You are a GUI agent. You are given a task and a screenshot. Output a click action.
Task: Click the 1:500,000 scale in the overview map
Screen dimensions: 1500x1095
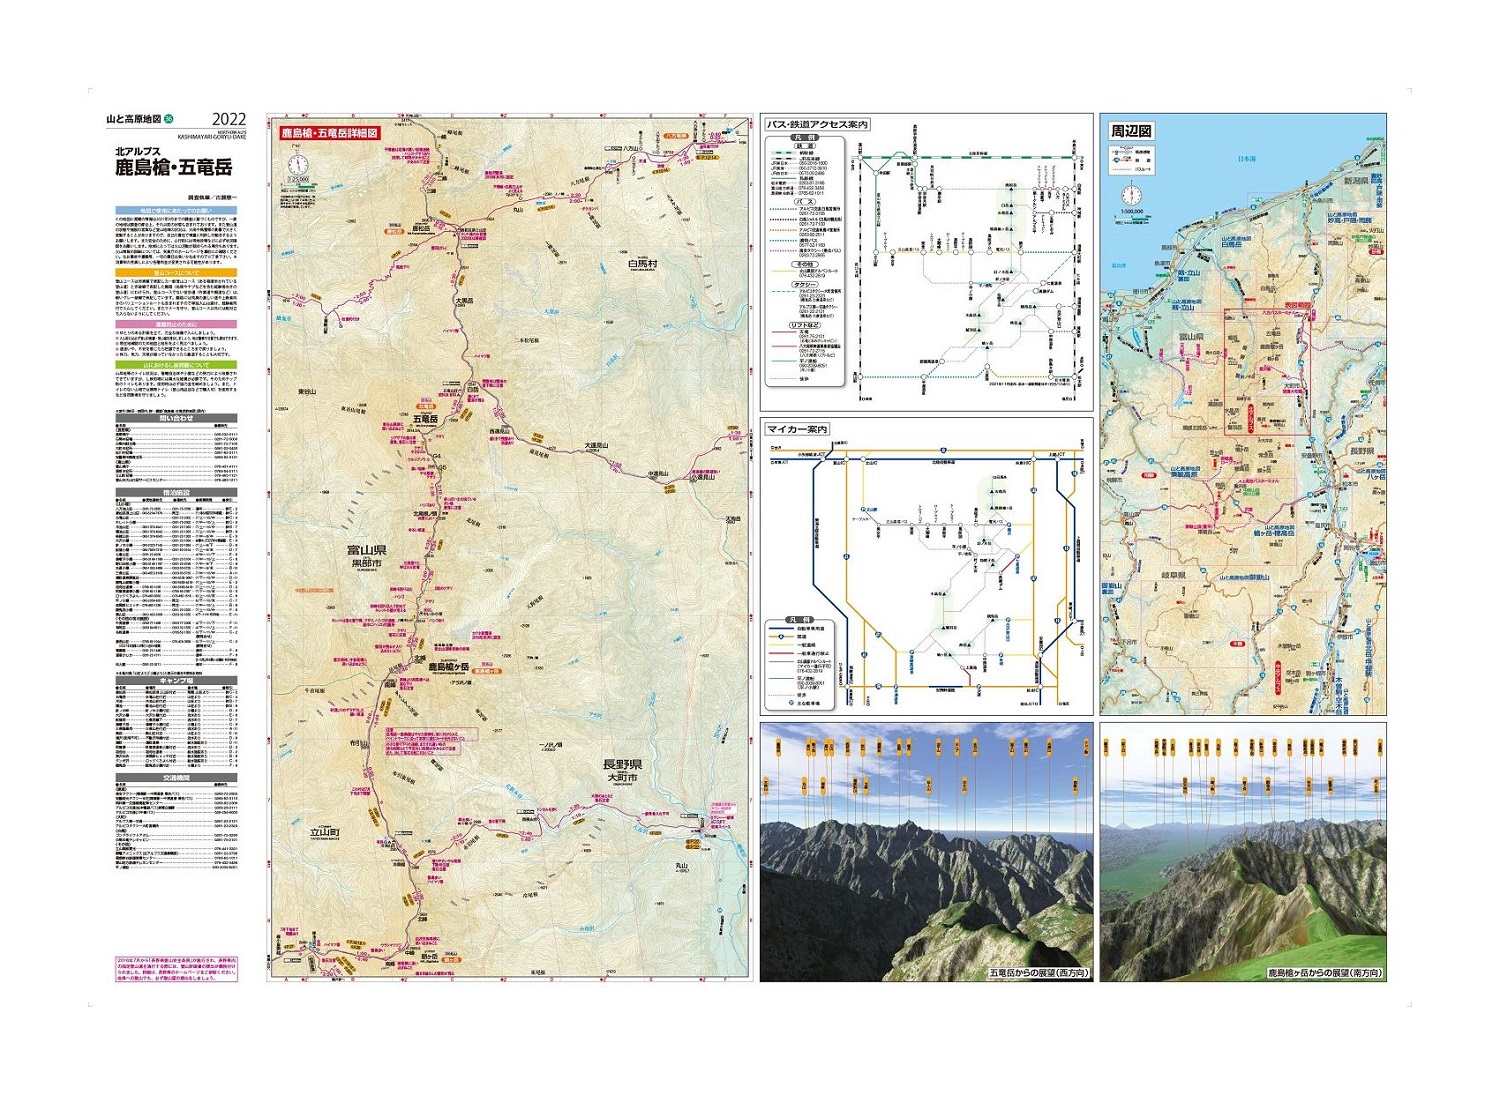coord(1132,211)
